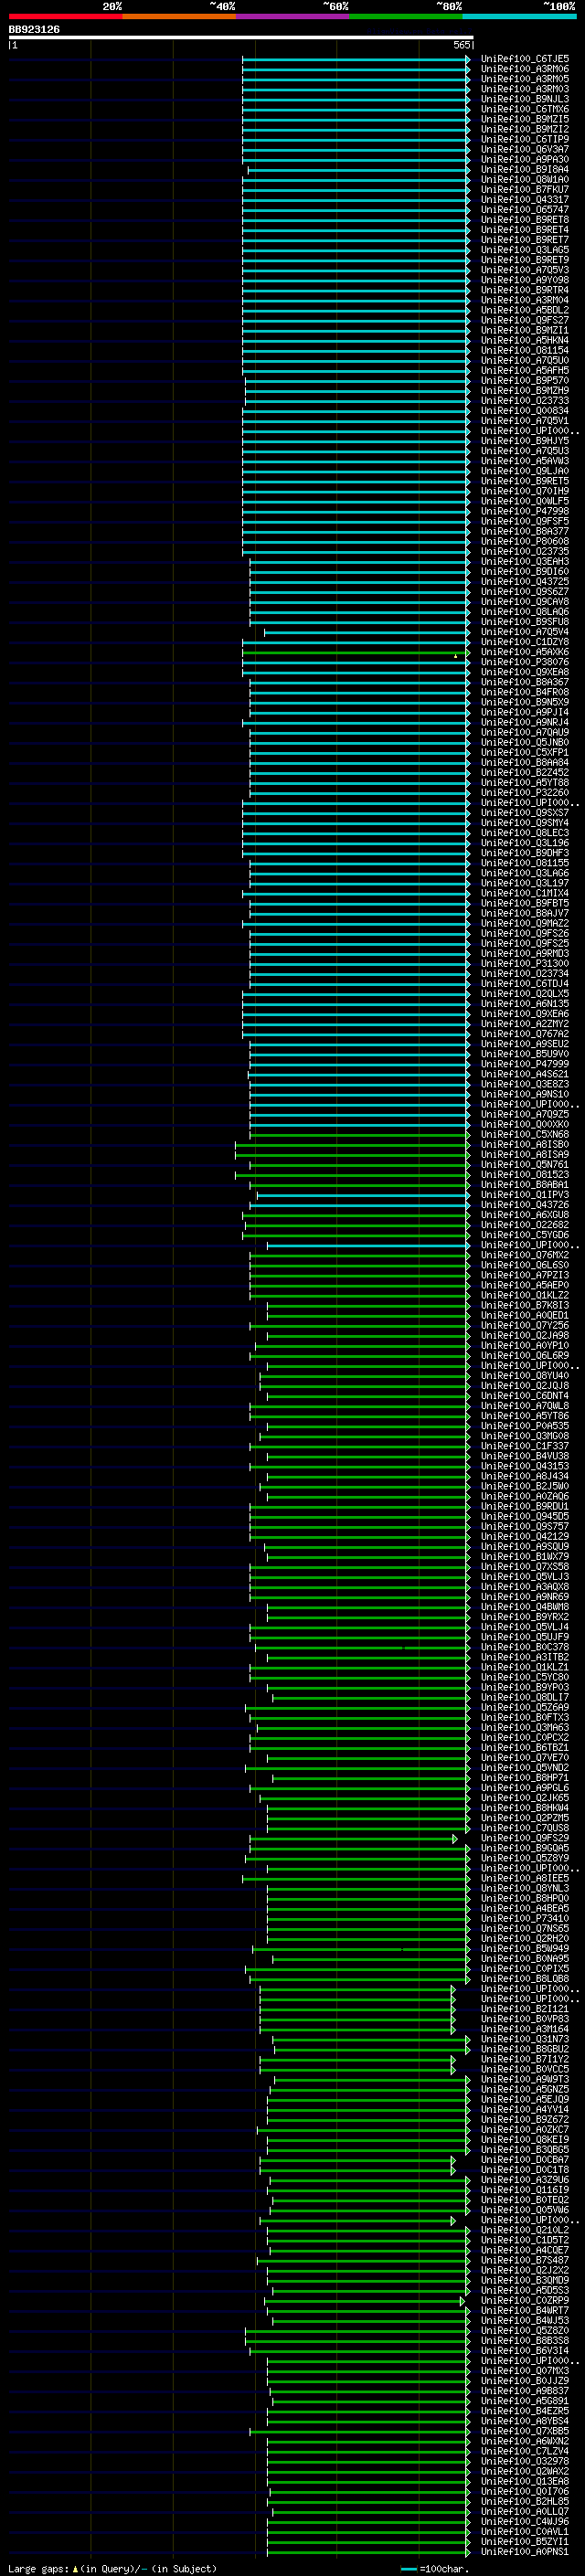This screenshot has height=2576, width=585.
Task: Select hit label UniRef100_B2J5W0
Action: click(525, 1486)
